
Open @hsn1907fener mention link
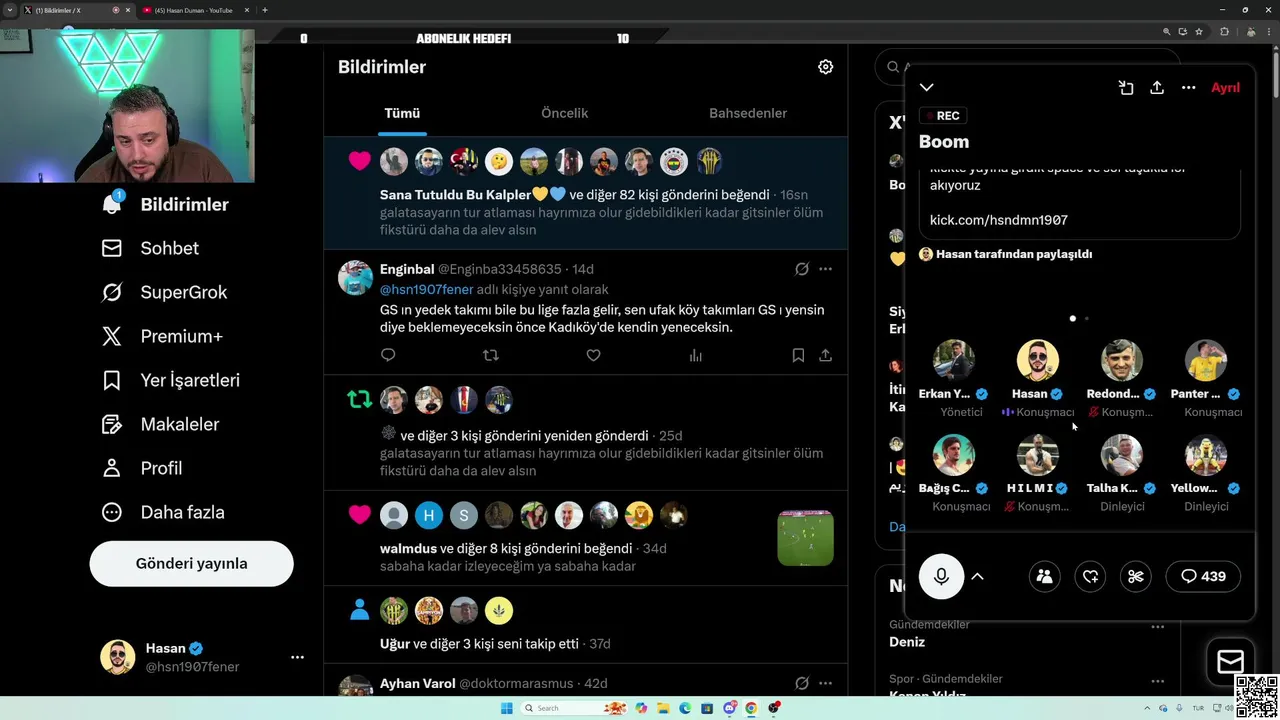426,289
